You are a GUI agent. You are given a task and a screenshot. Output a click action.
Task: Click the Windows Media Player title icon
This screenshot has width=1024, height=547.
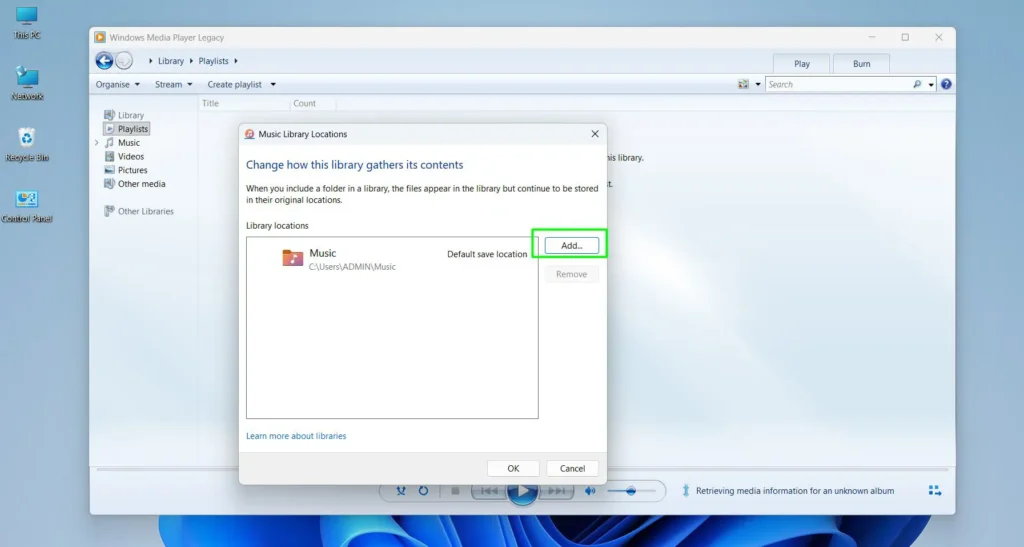100,37
